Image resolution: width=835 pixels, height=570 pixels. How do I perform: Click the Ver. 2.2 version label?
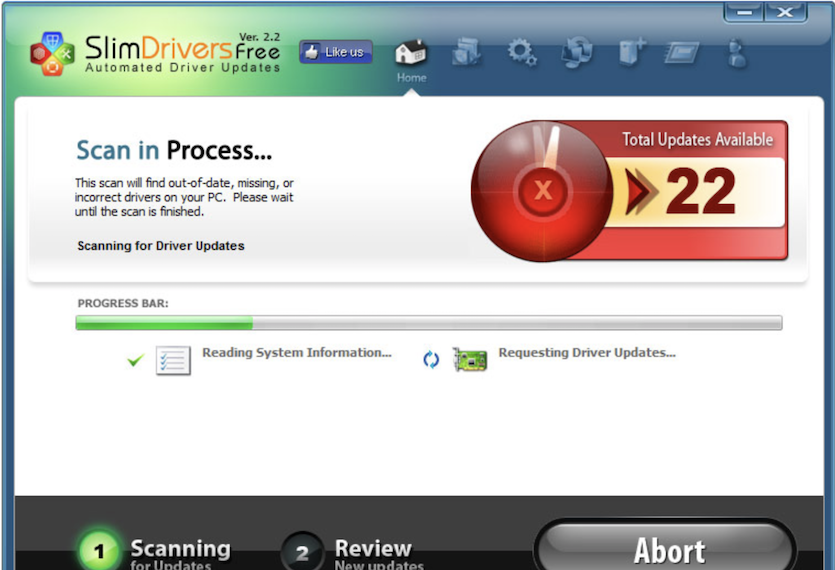click(259, 37)
